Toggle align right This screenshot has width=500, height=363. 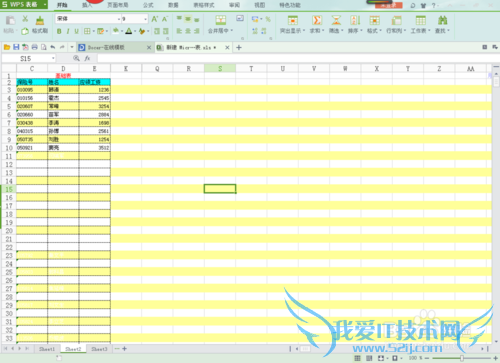pyautogui.click(x=197, y=31)
